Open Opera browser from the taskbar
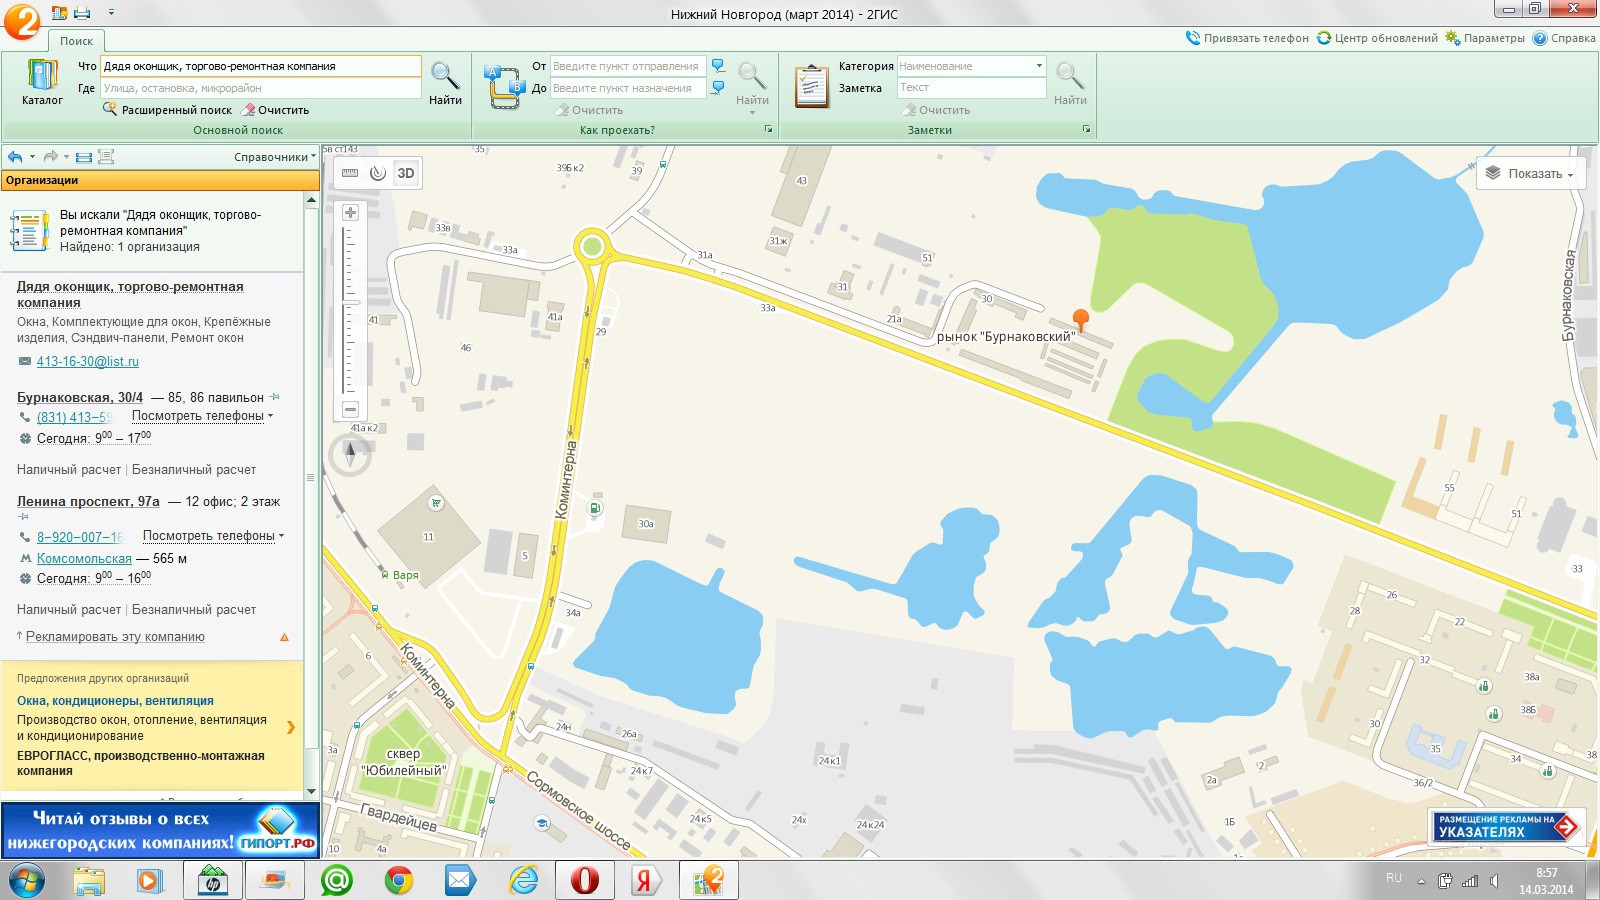This screenshot has width=1600, height=900. coord(584,880)
